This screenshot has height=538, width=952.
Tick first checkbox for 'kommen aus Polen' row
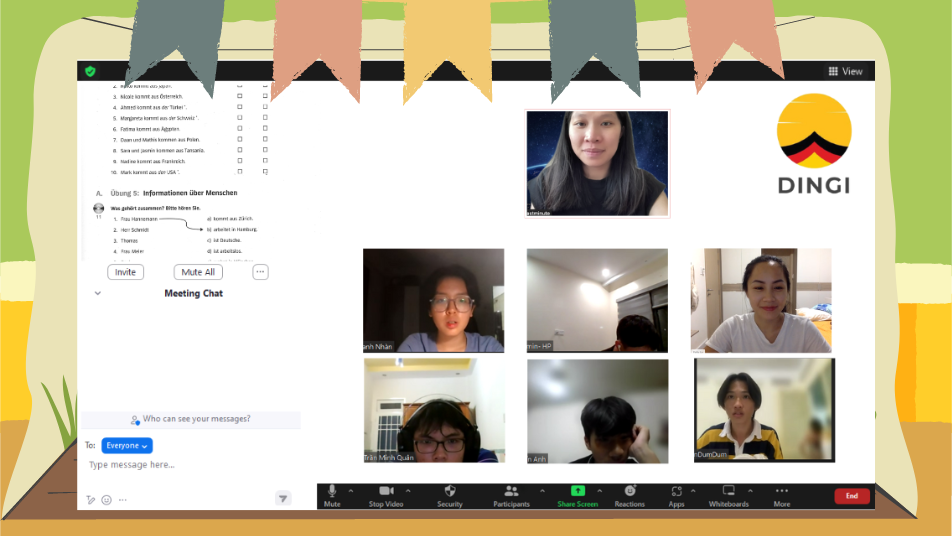pos(240,139)
